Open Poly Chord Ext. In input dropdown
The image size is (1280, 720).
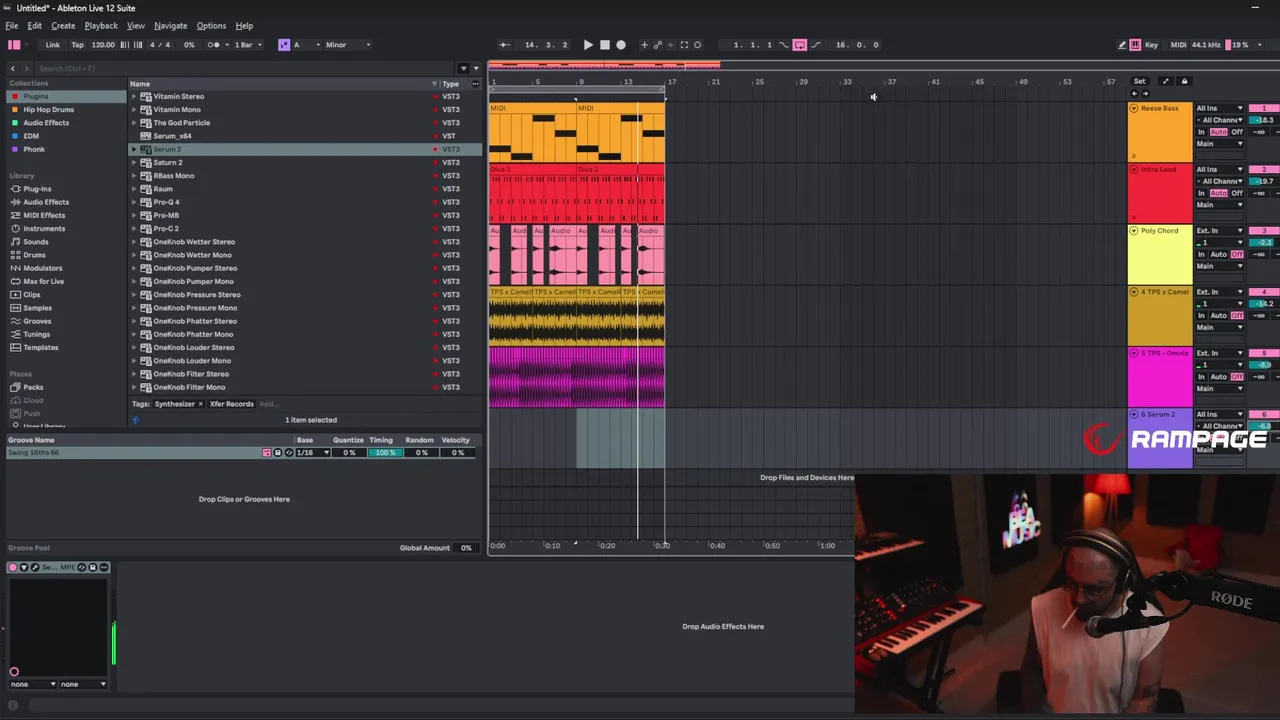pyautogui.click(x=1220, y=231)
